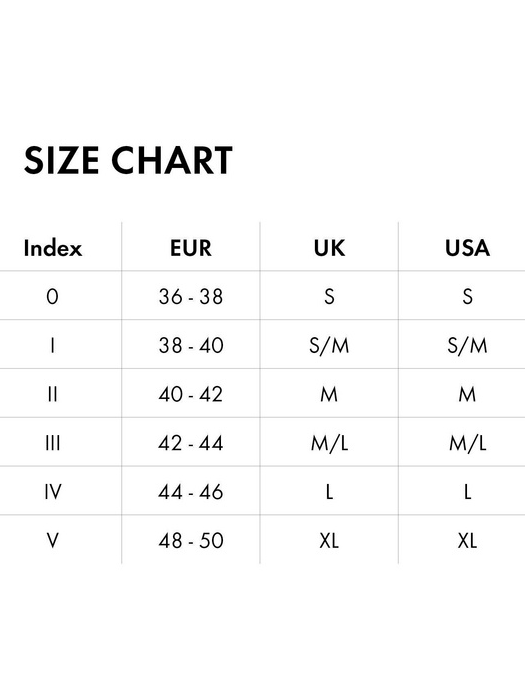Select the Index column header

53,248
